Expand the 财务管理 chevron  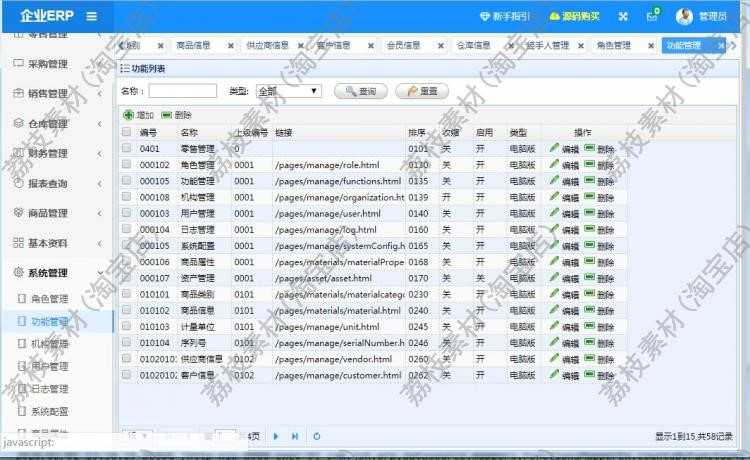tap(99, 153)
